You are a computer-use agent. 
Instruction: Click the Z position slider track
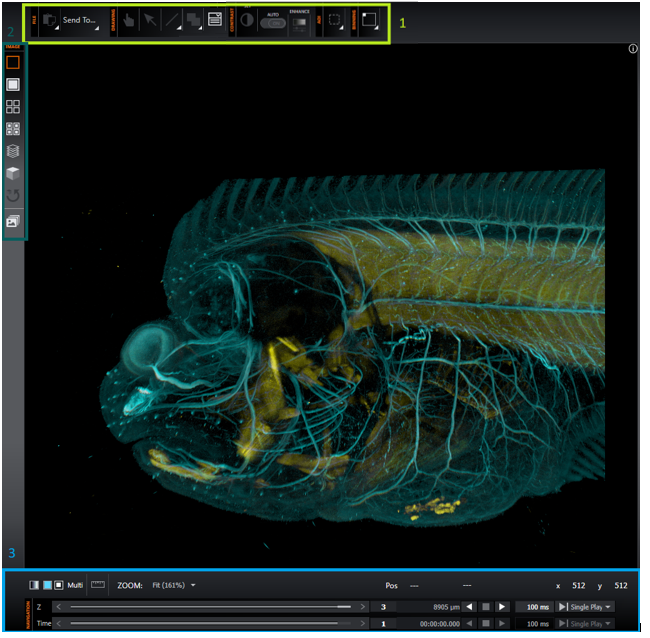(x=211, y=607)
